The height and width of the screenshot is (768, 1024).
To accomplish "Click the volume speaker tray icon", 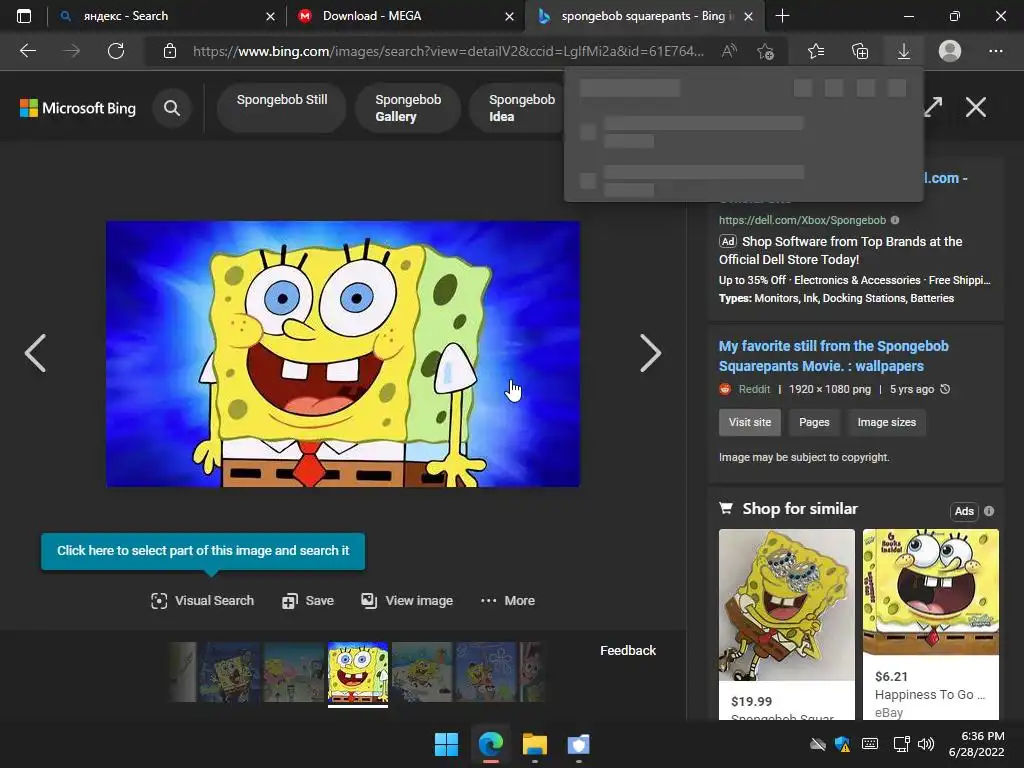I will pyautogui.click(x=925, y=744).
